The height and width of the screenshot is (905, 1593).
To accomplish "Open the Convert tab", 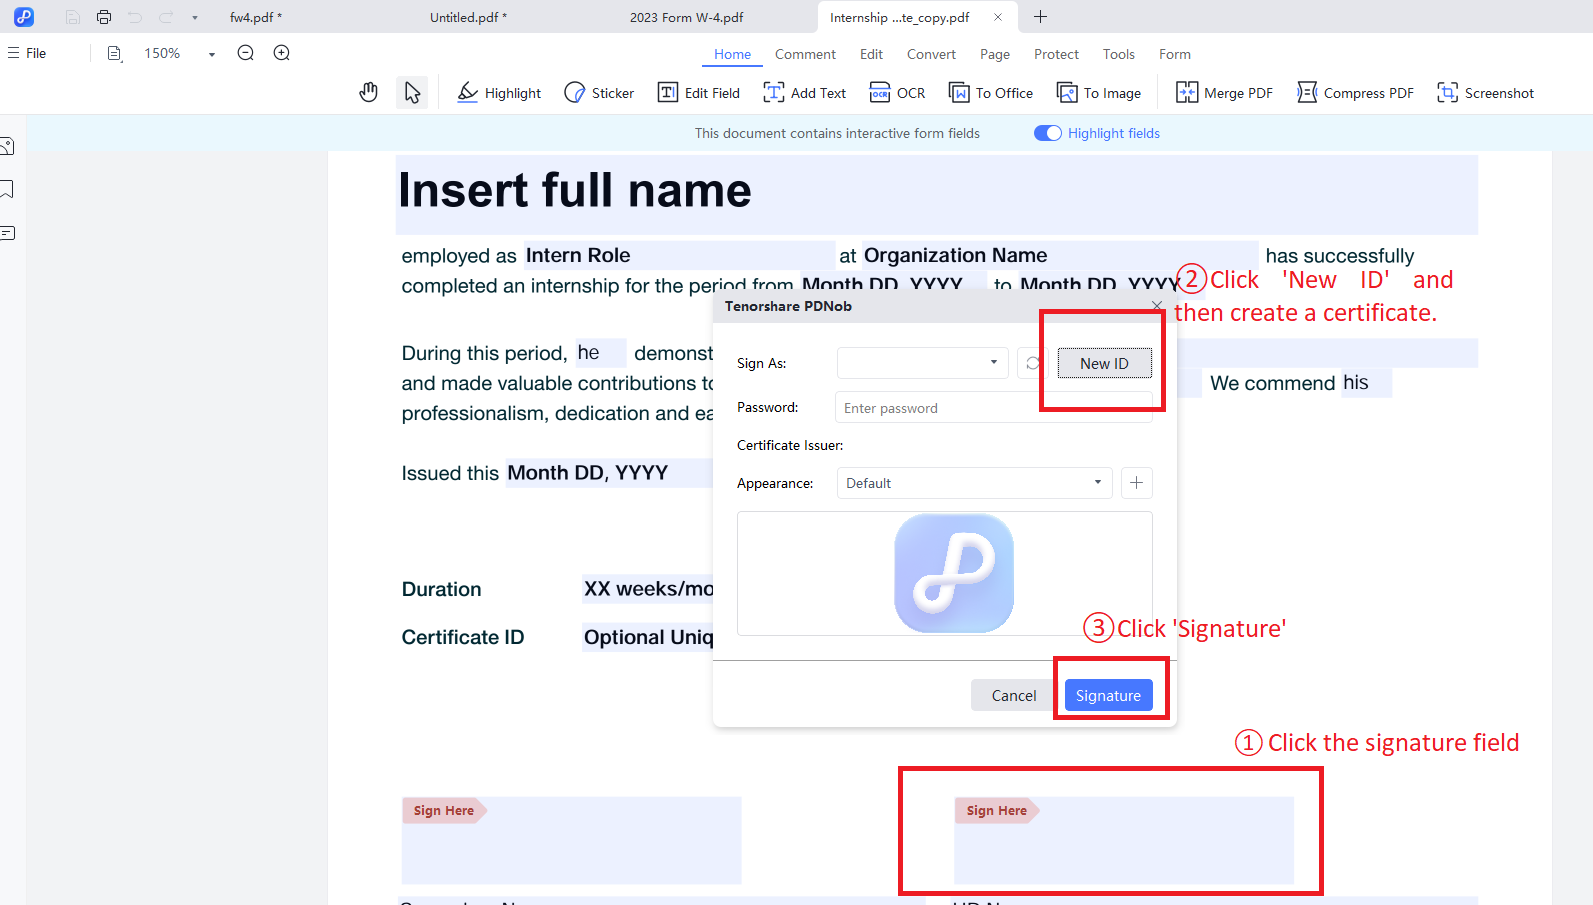I will [x=931, y=54].
